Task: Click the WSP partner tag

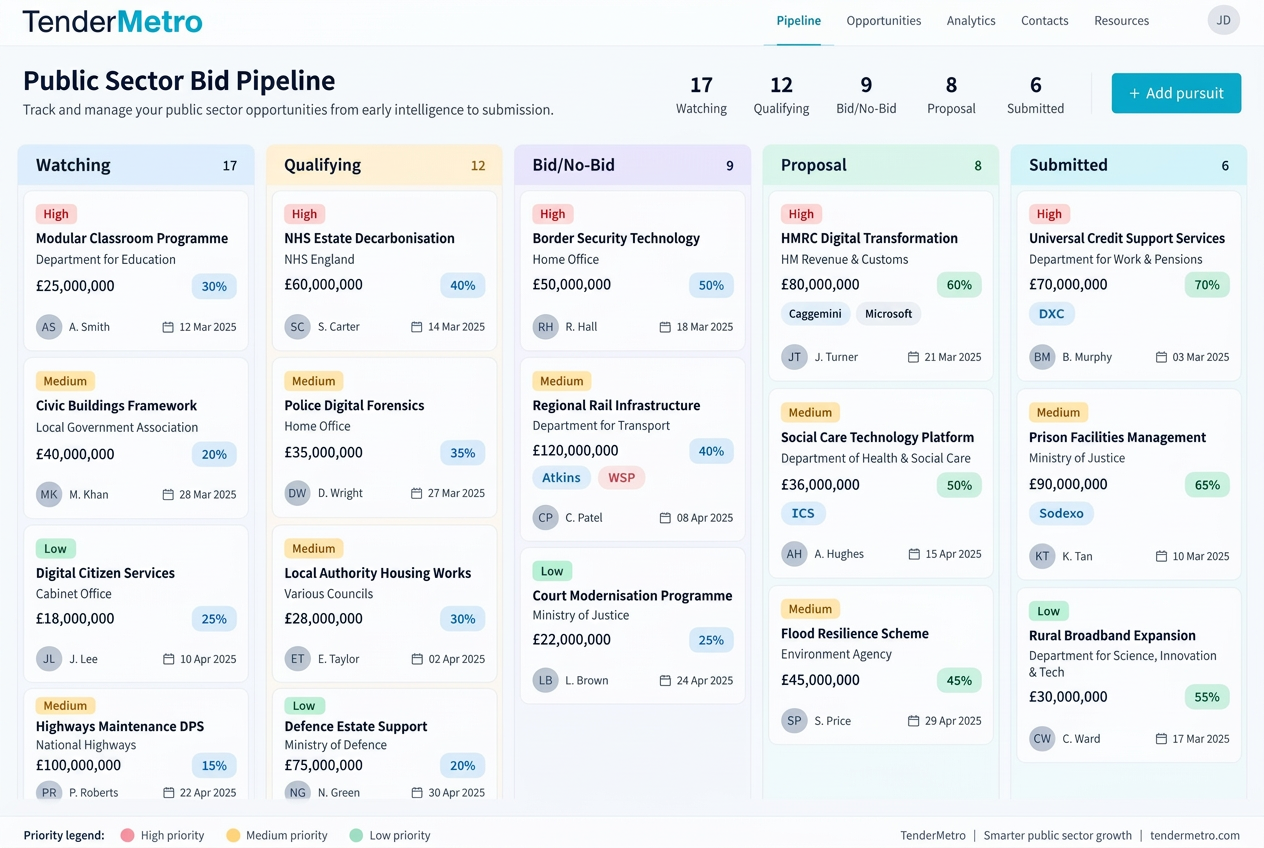Action: pyautogui.click(x=621, y=478)
